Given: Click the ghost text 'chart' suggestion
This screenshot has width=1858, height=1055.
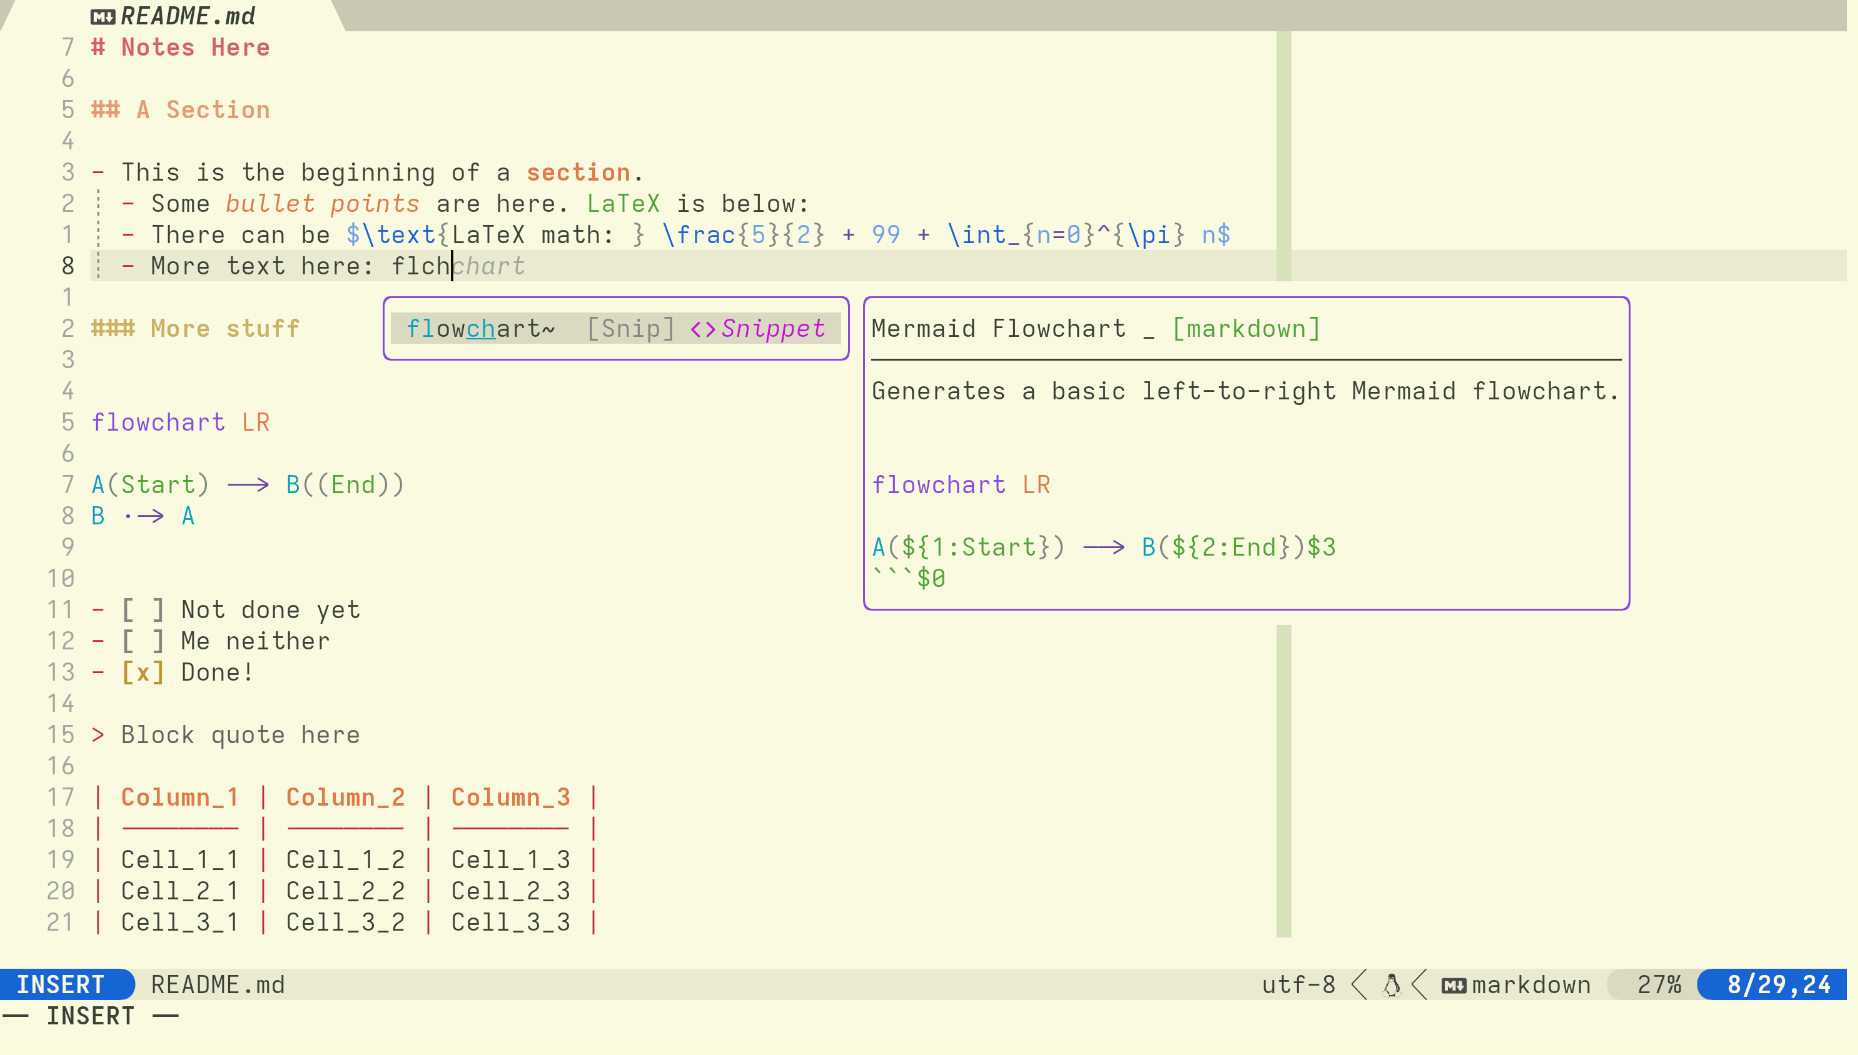Looking at the screenshot, I should coord(489,266).
